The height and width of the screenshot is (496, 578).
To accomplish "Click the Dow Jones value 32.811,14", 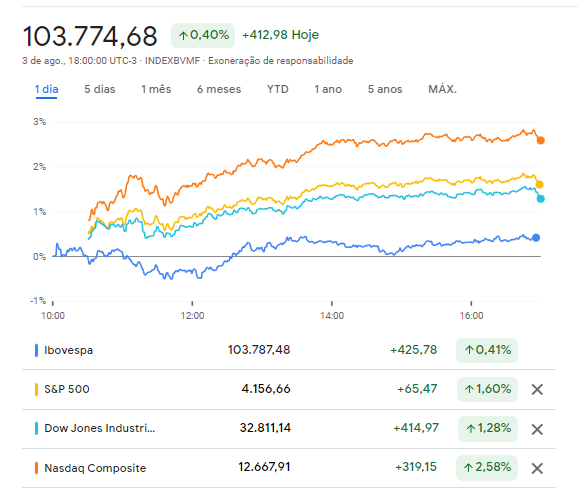I will coord(265,428).
